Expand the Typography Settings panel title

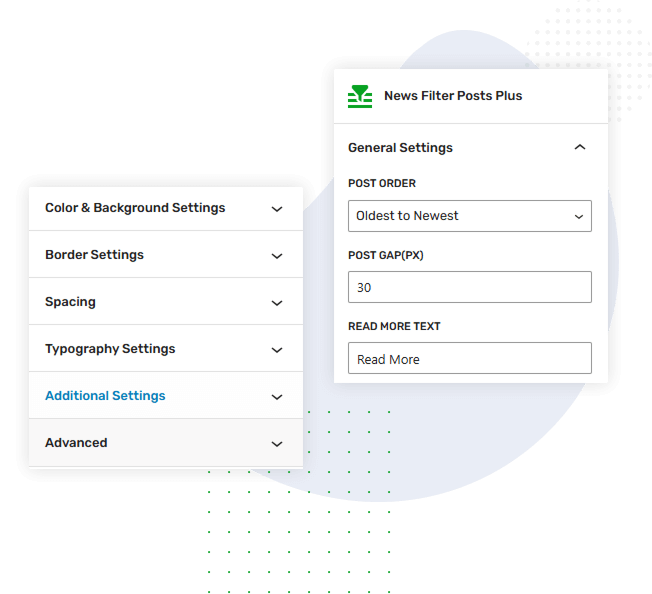110,349
